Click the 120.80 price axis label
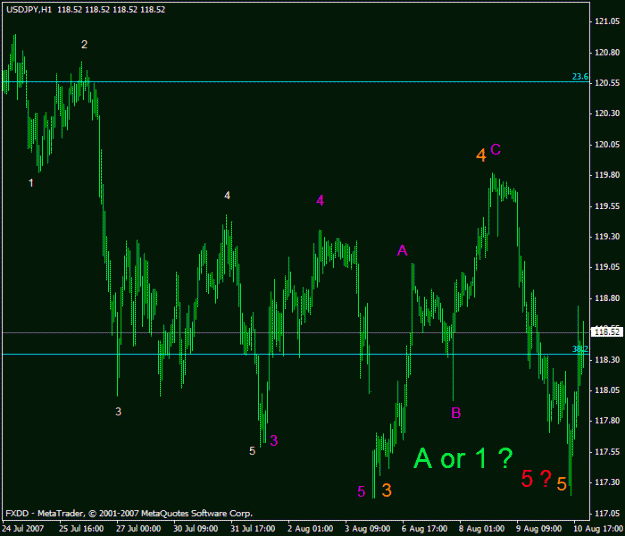This screenshot has height=536, width=625. (607, 52)
